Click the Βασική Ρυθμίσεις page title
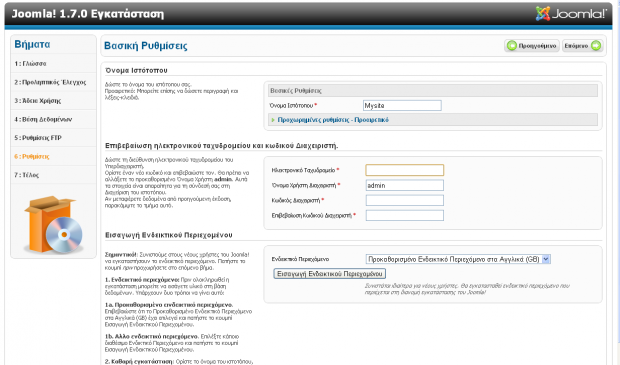Viewport: 620px width, 365px height. (x=146, y=46)
